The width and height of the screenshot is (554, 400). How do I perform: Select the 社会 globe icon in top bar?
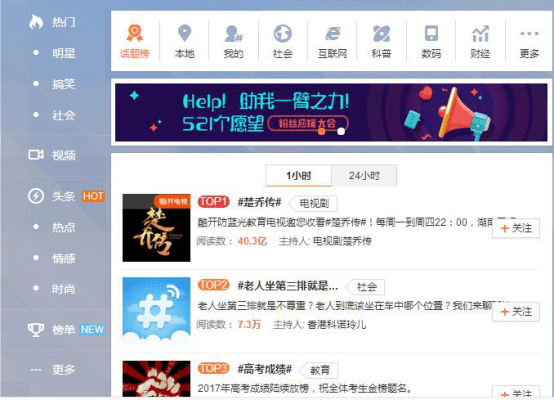(283, 34)
